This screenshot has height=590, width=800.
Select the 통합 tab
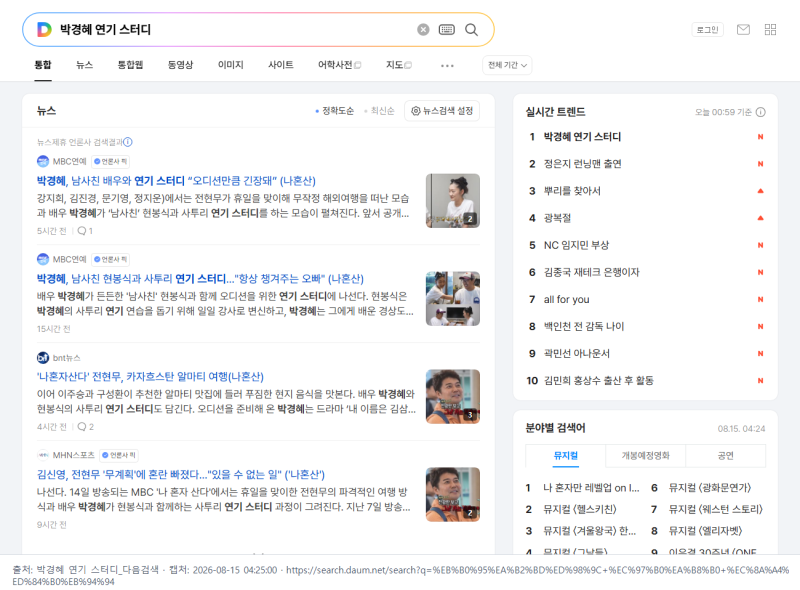coord(43,65)
